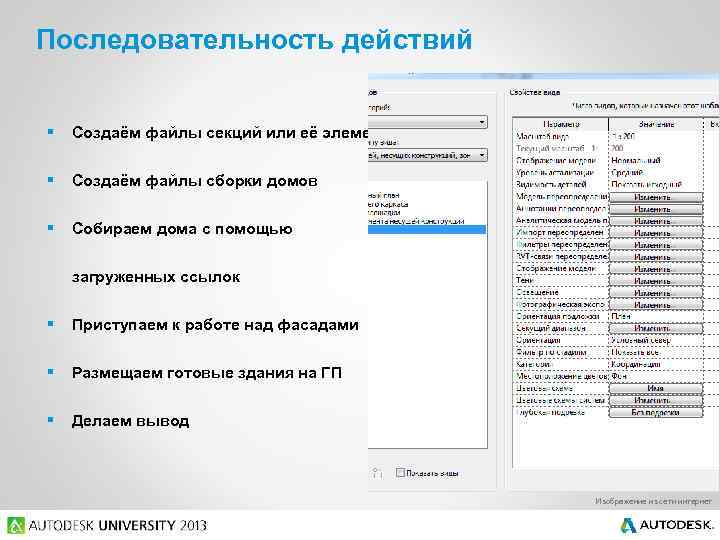Click Изменить next to Отображение модели button row
The image size is (720, 540).
click(x=656, y=269)
